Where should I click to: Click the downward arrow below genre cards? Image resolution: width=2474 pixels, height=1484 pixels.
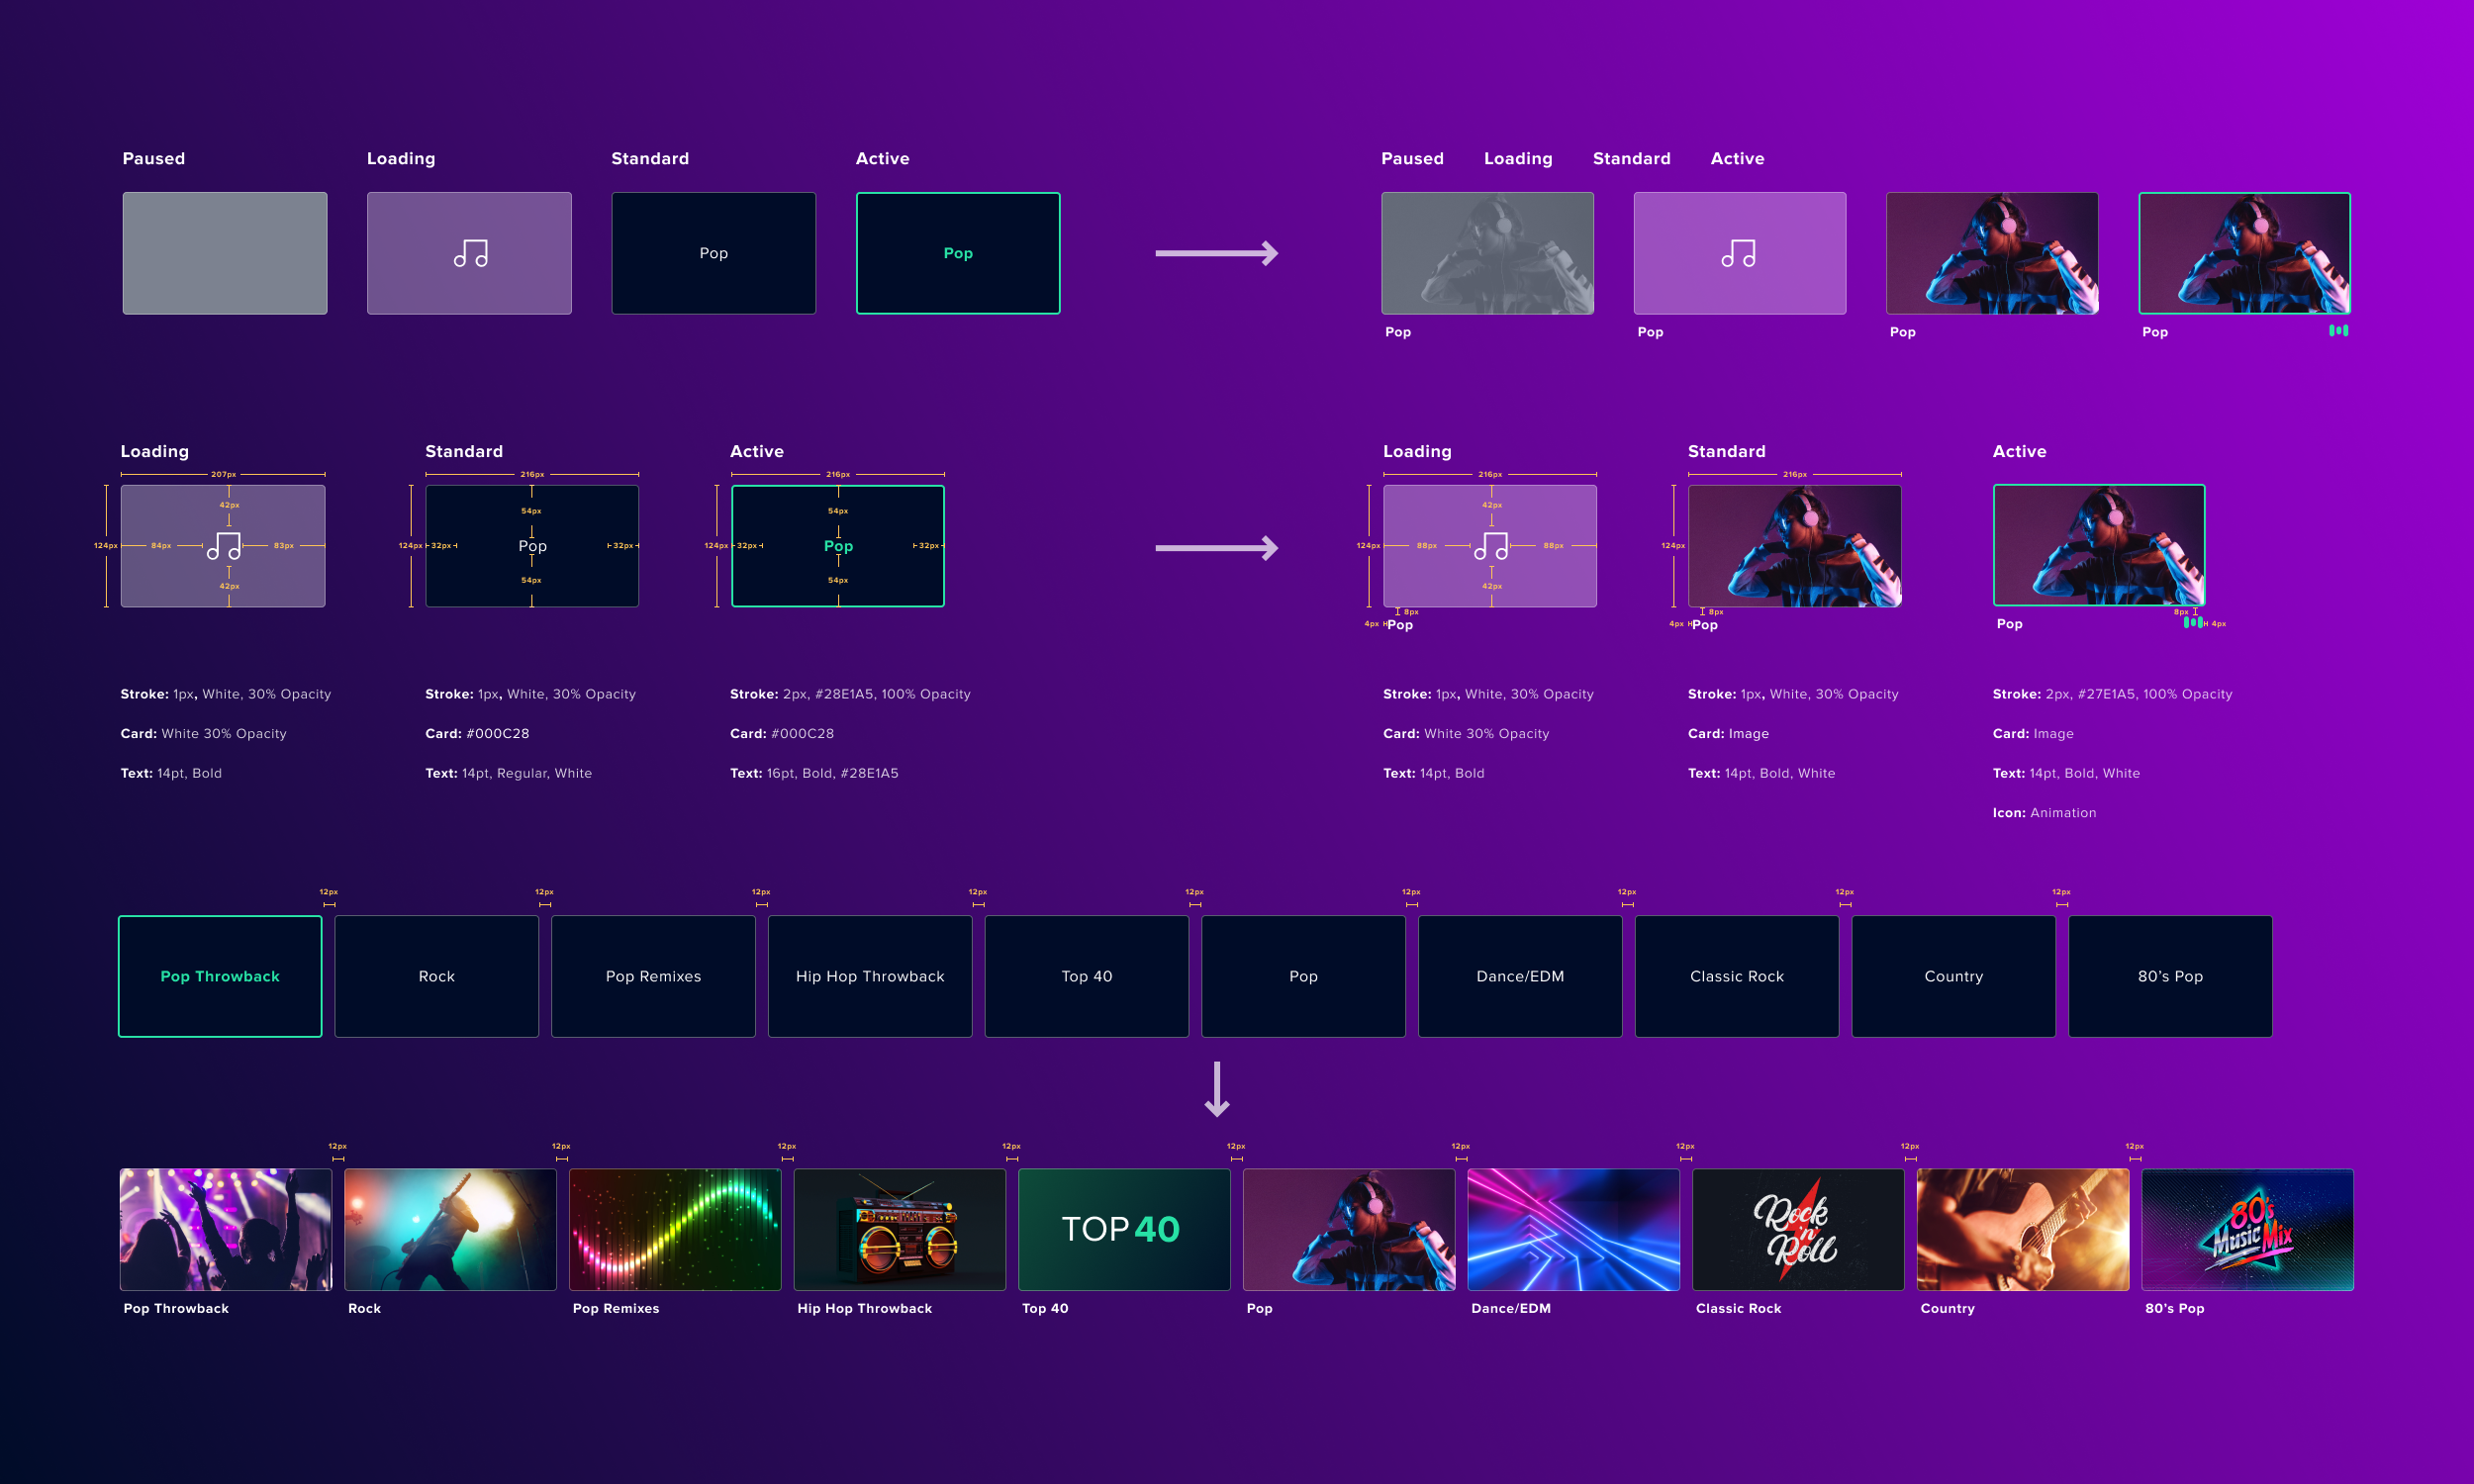1217,1089
